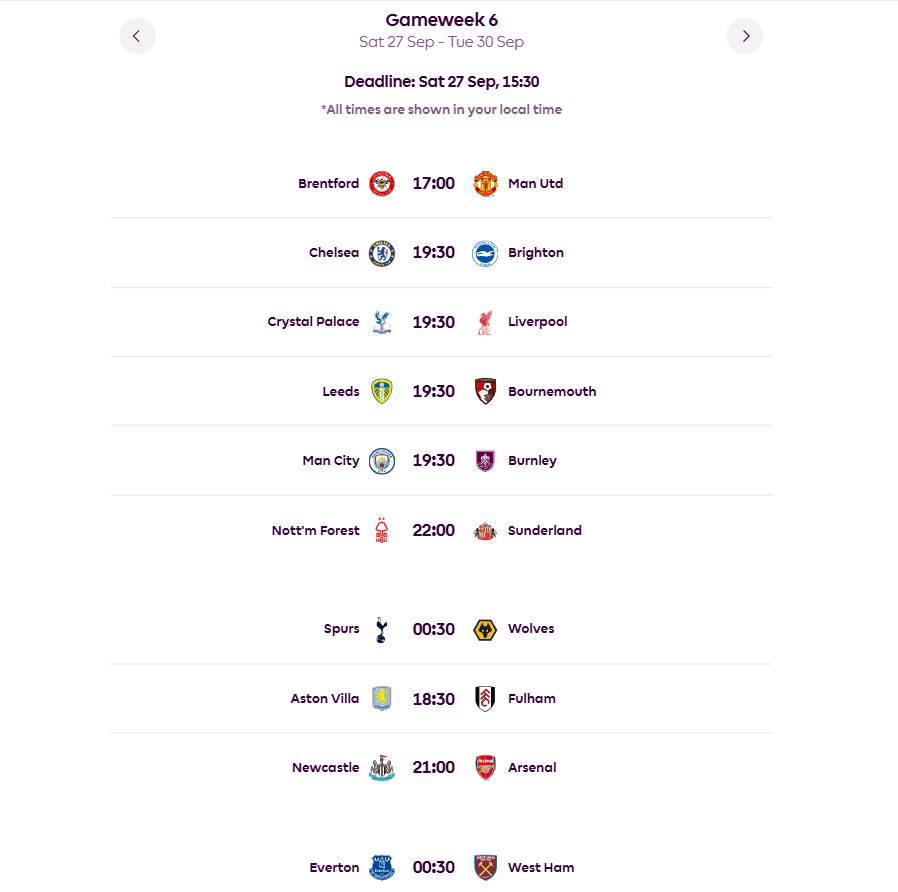Open the Sunderland team name link
The height and width of the screenshot is (892, 898).
[544, 531]
